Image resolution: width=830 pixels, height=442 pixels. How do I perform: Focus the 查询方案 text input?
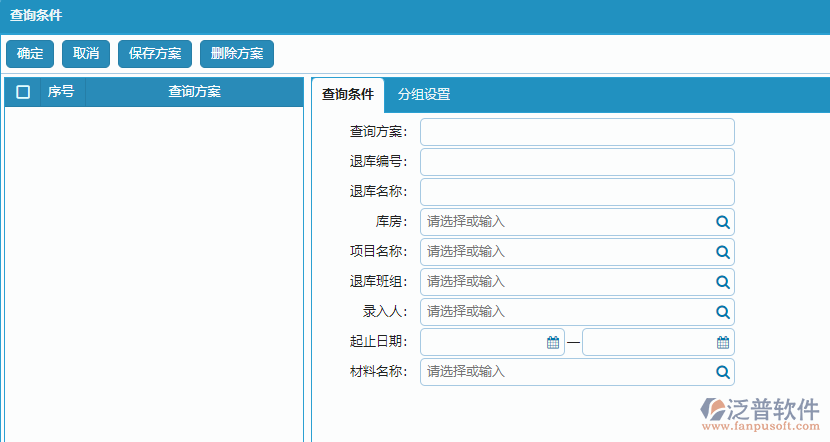(x=577, y=132)
